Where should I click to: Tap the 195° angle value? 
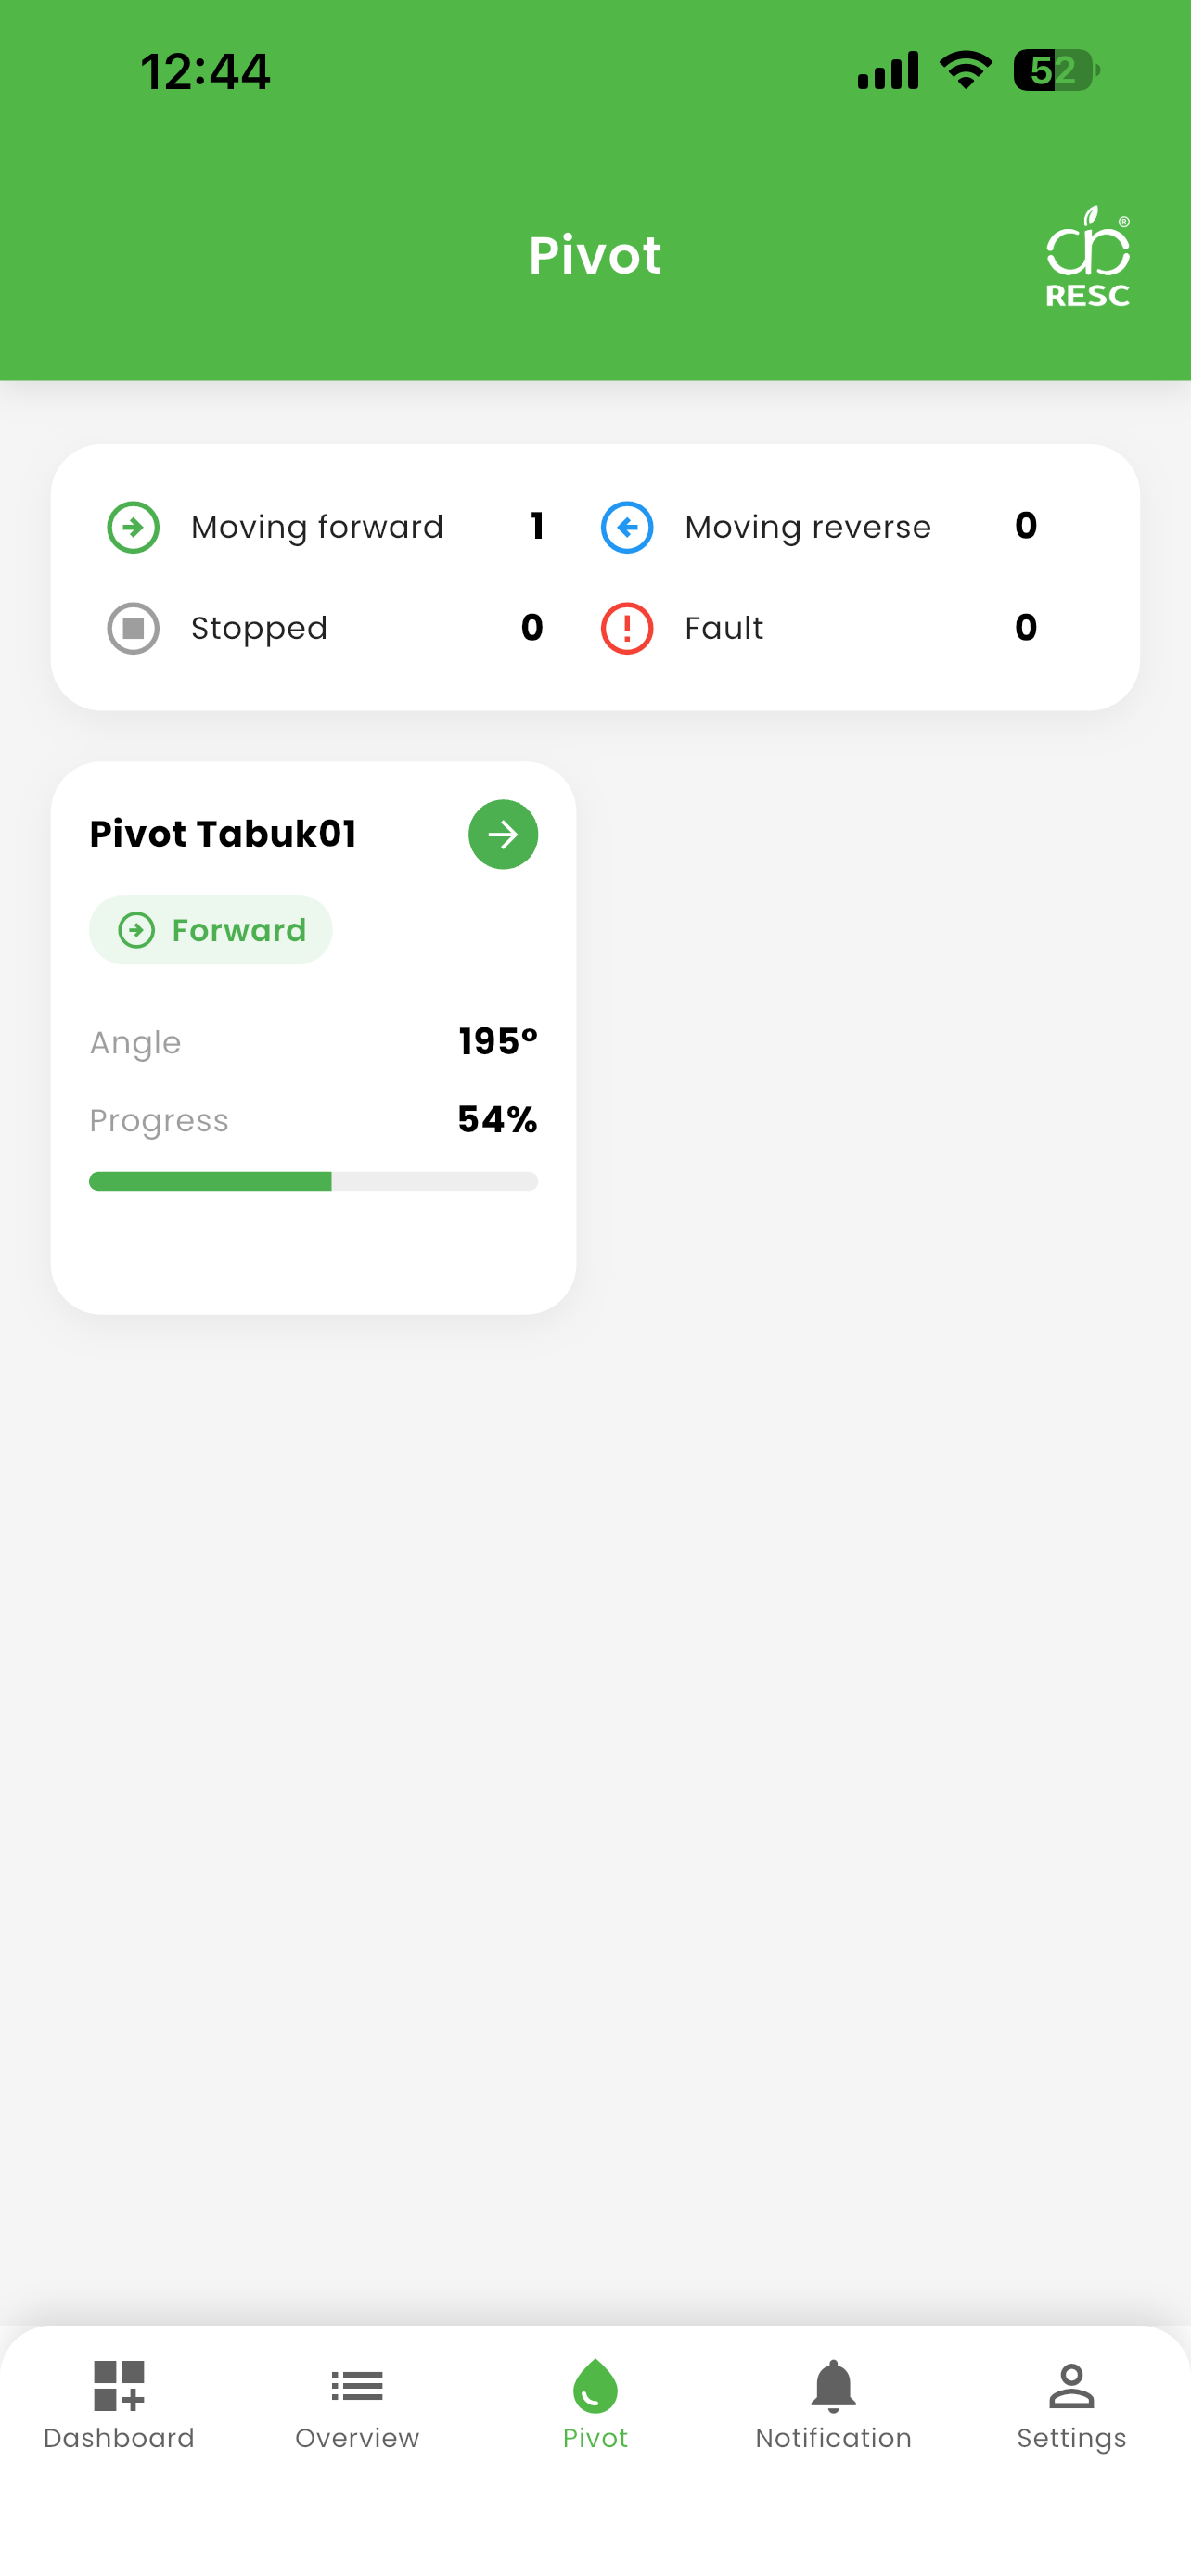498,1041
